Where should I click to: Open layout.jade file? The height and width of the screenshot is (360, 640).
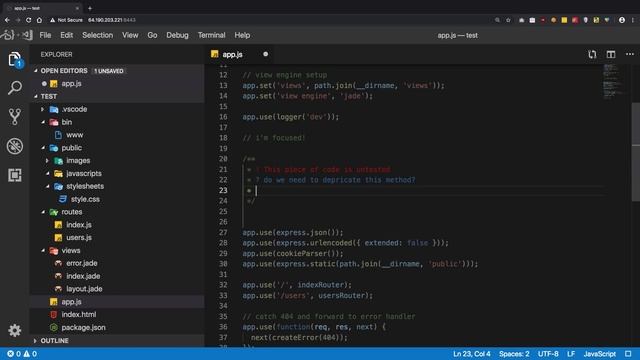(x=84, y=289)
